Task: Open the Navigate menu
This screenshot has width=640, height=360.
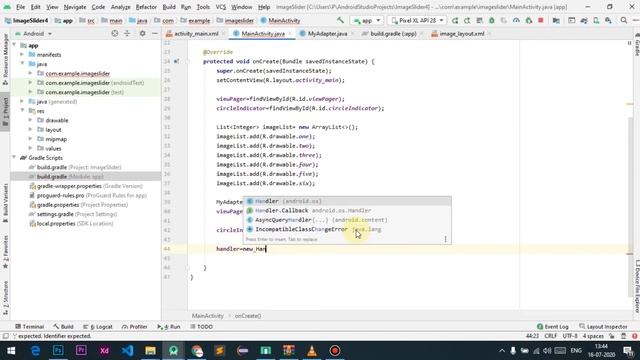Action: click(x=75, y=7)
